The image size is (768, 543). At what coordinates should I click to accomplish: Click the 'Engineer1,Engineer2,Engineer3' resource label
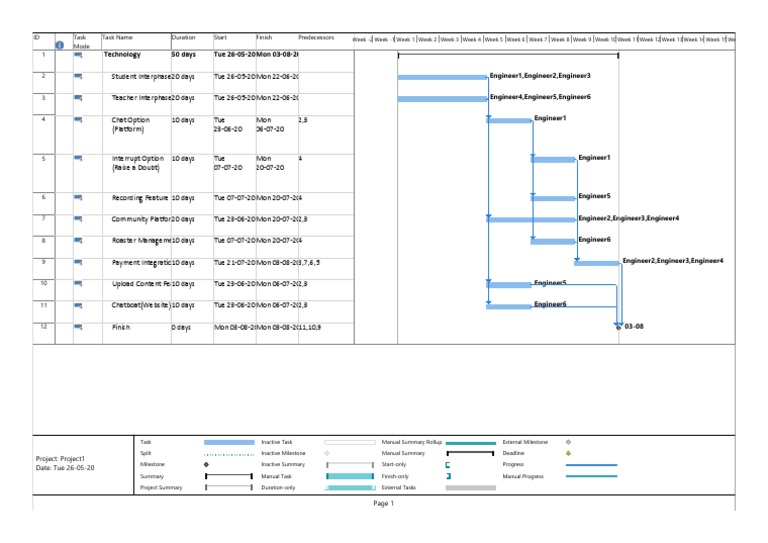point(540,75)
